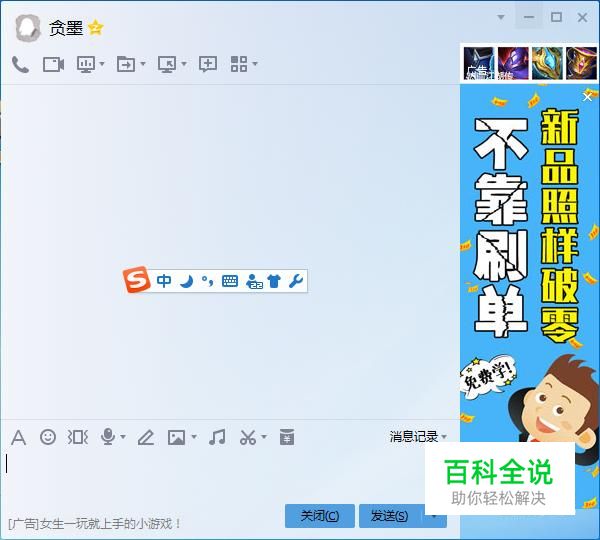The height and width of the screenshot is (540, 600).
Task: Click the 发送(S) button
Action: pyautogui.click(x=390, y=516)
